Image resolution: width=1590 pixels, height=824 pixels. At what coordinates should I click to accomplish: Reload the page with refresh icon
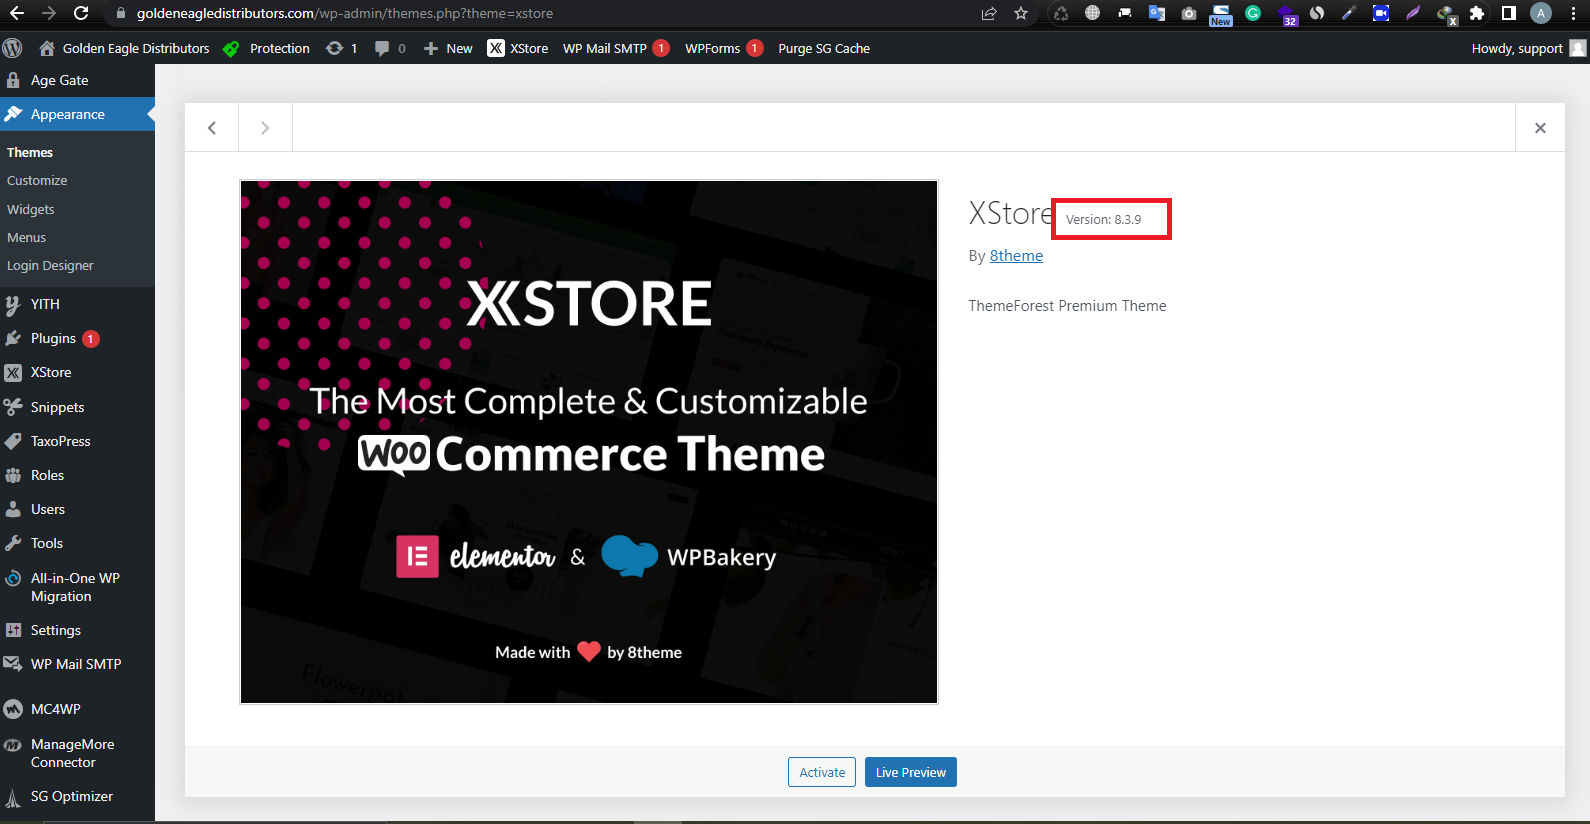click(x=81, y=13)
